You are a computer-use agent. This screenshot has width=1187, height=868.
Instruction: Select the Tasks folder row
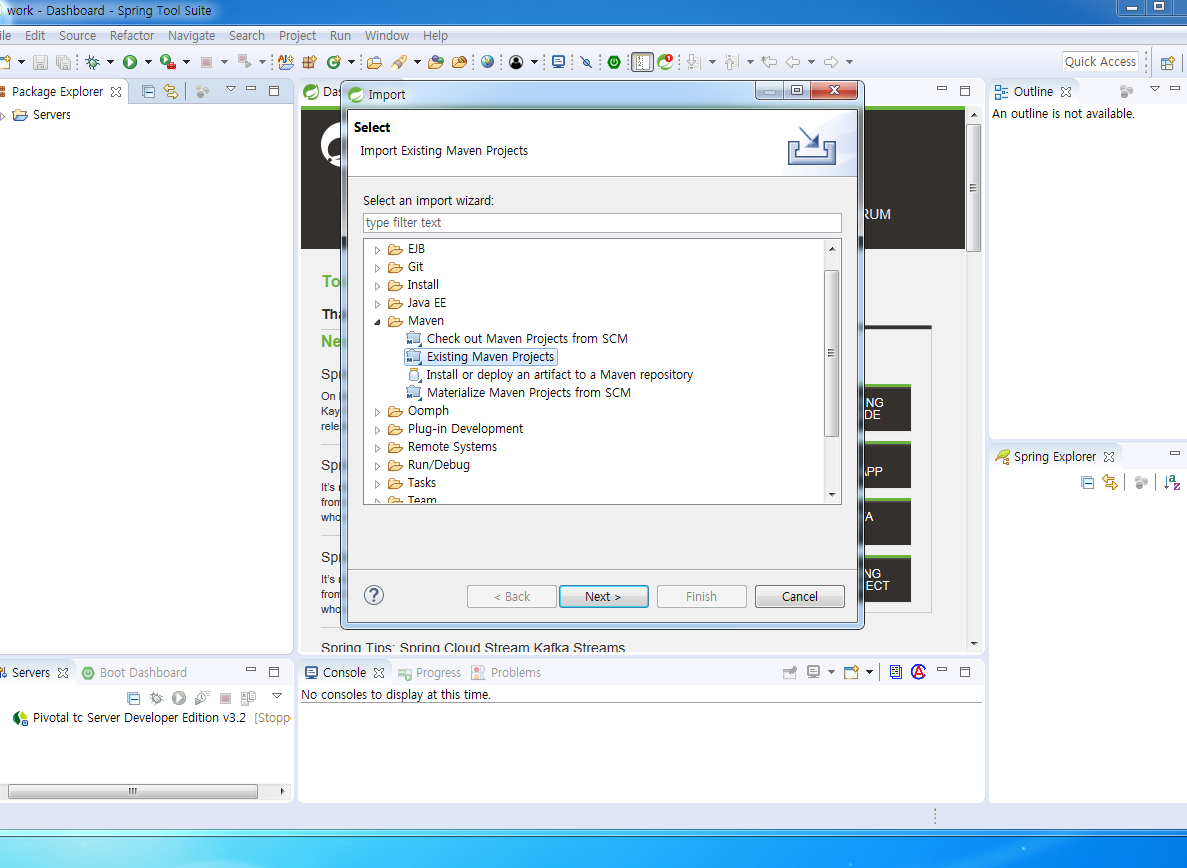412,483
